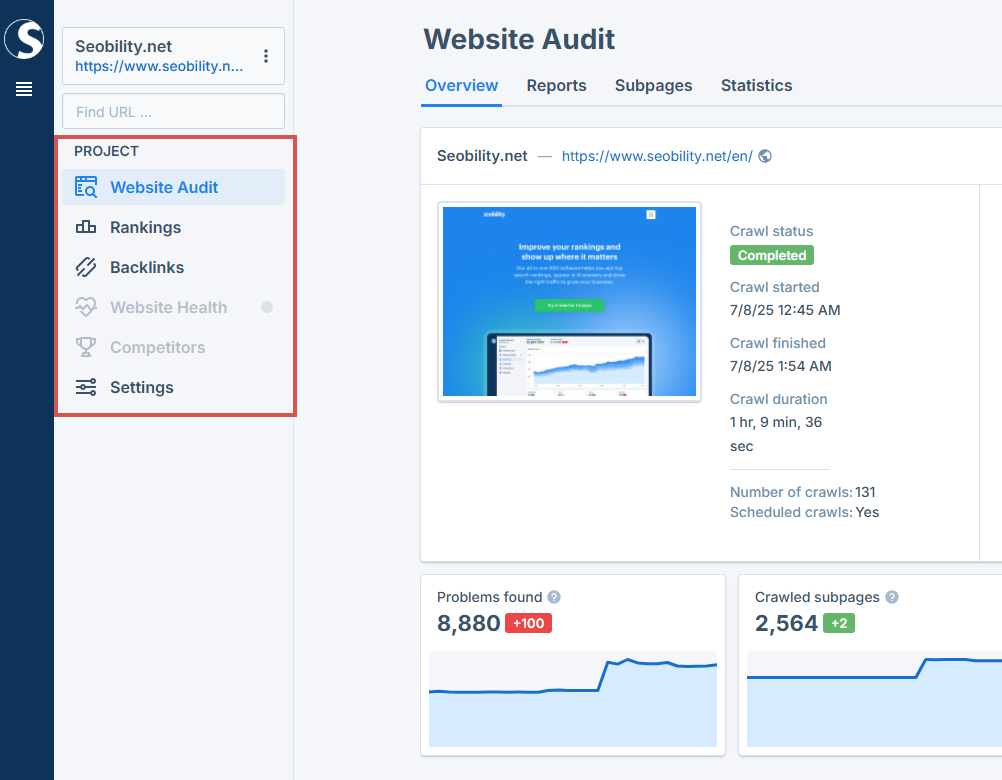Switch to the Reports tab
Screen dimensions: 1002x780
(556, 85)
